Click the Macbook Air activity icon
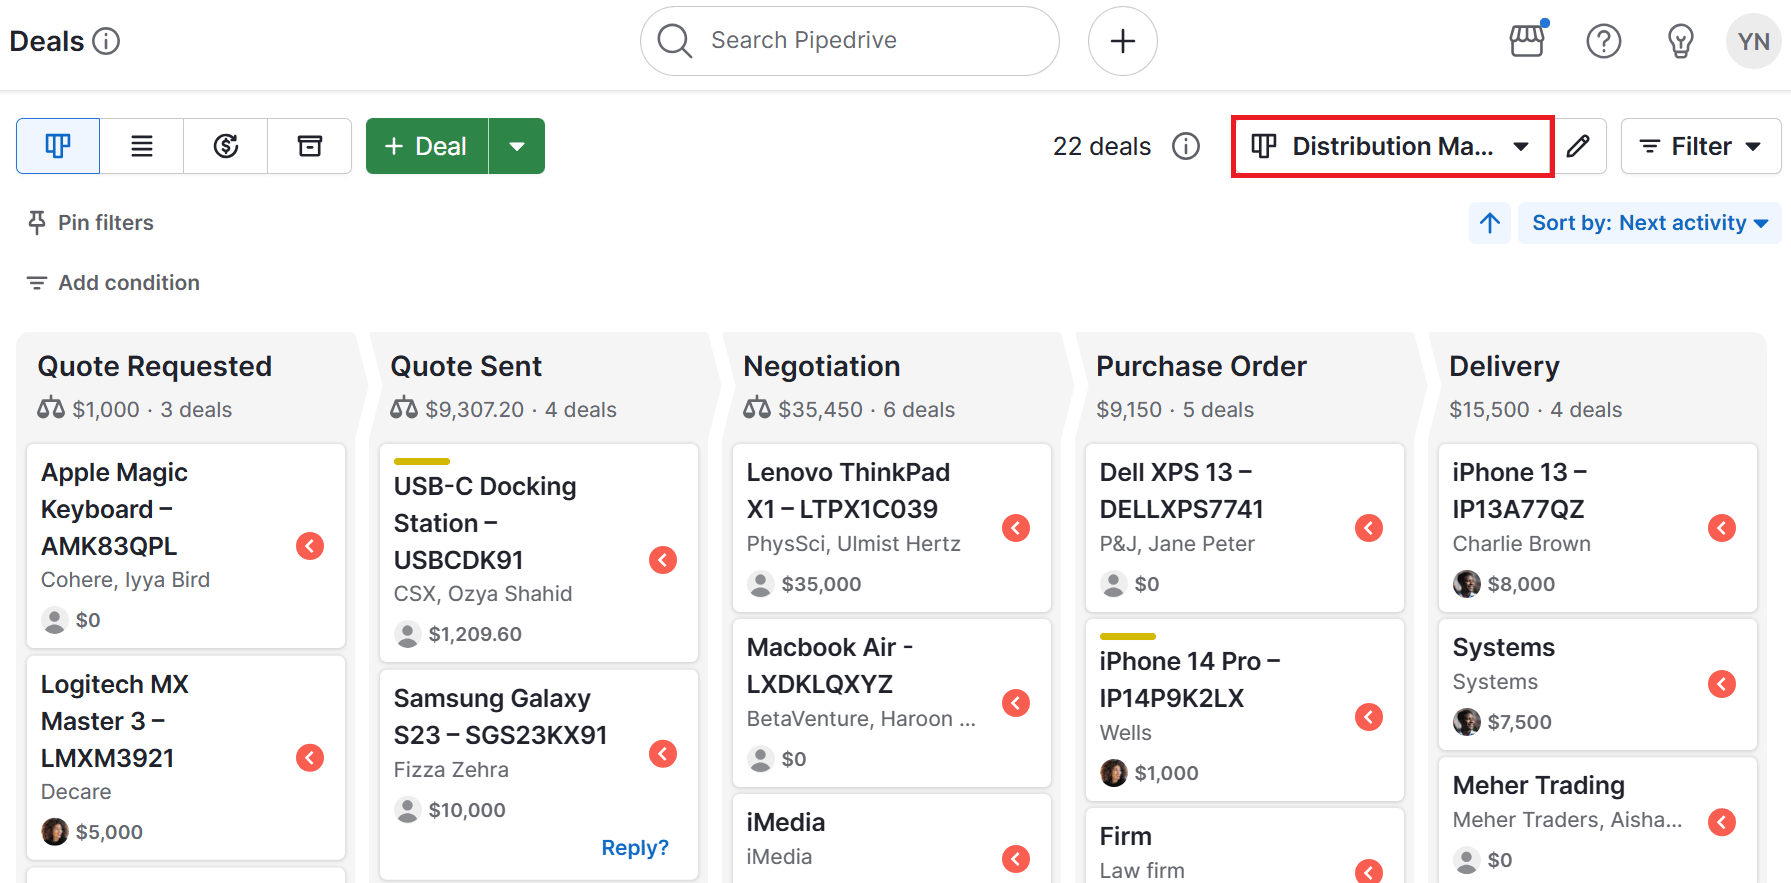Screen dimensions: 1791x883 tap(1016, 703)
